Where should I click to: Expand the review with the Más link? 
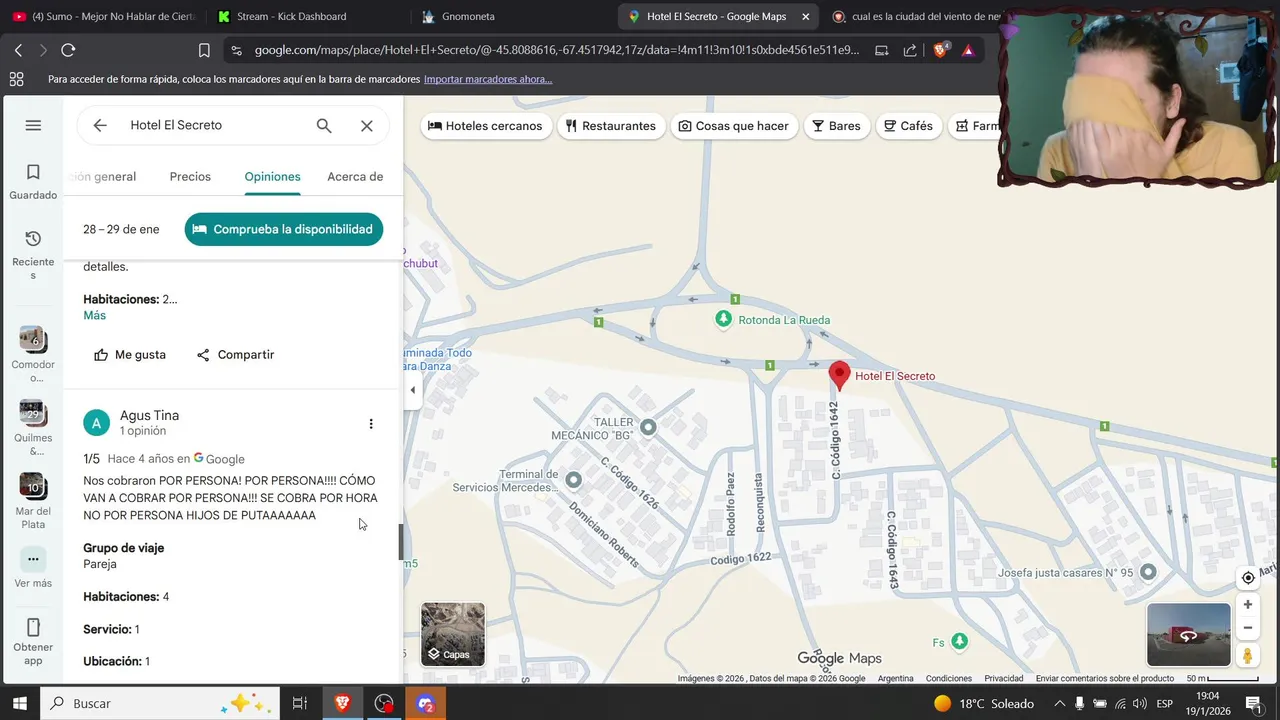(94, 315)
